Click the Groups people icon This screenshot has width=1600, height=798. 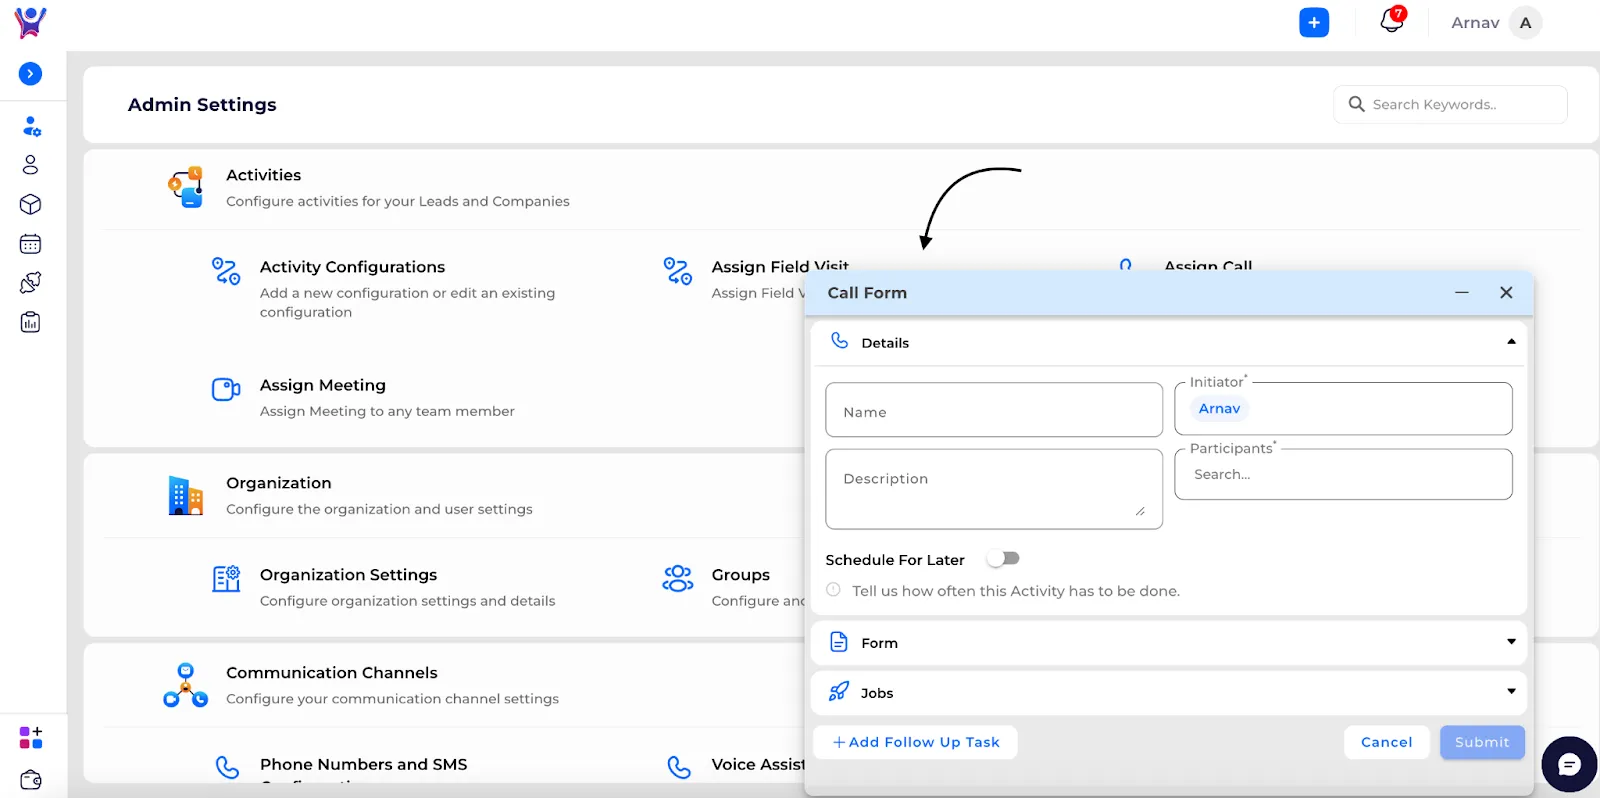coord(678,579)
